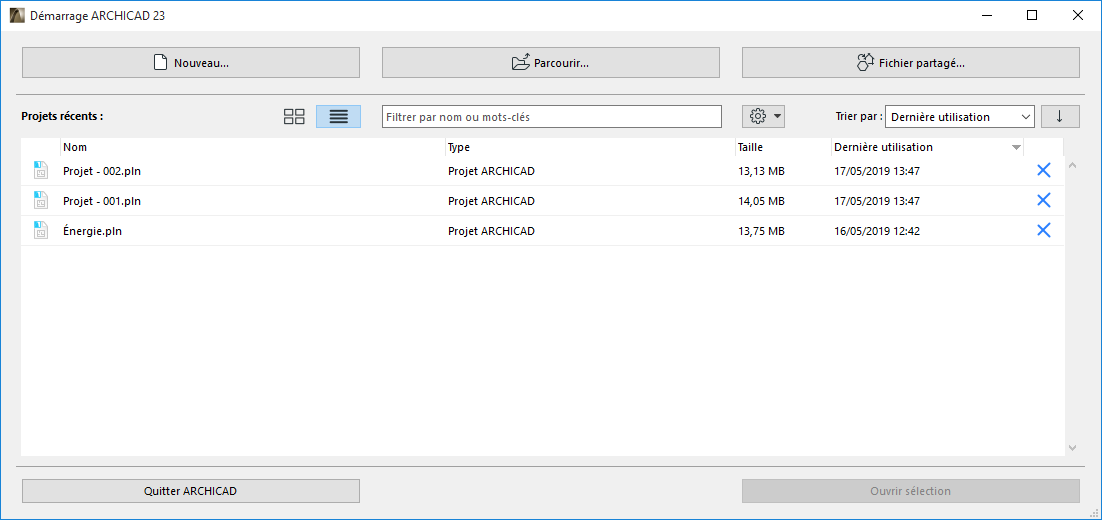Sort by Dernière utilisation column header

(x=927, y=148)
